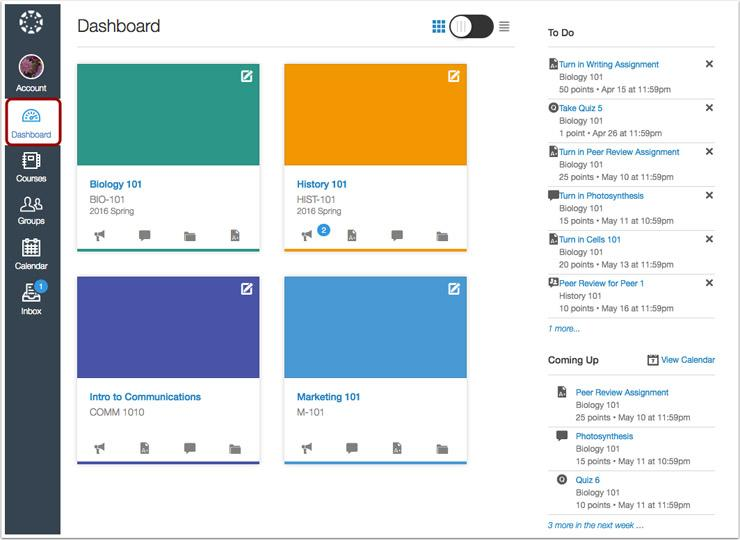Click the View Calendar link
This screenshot has height=540, width=740.
coord(688,360)
